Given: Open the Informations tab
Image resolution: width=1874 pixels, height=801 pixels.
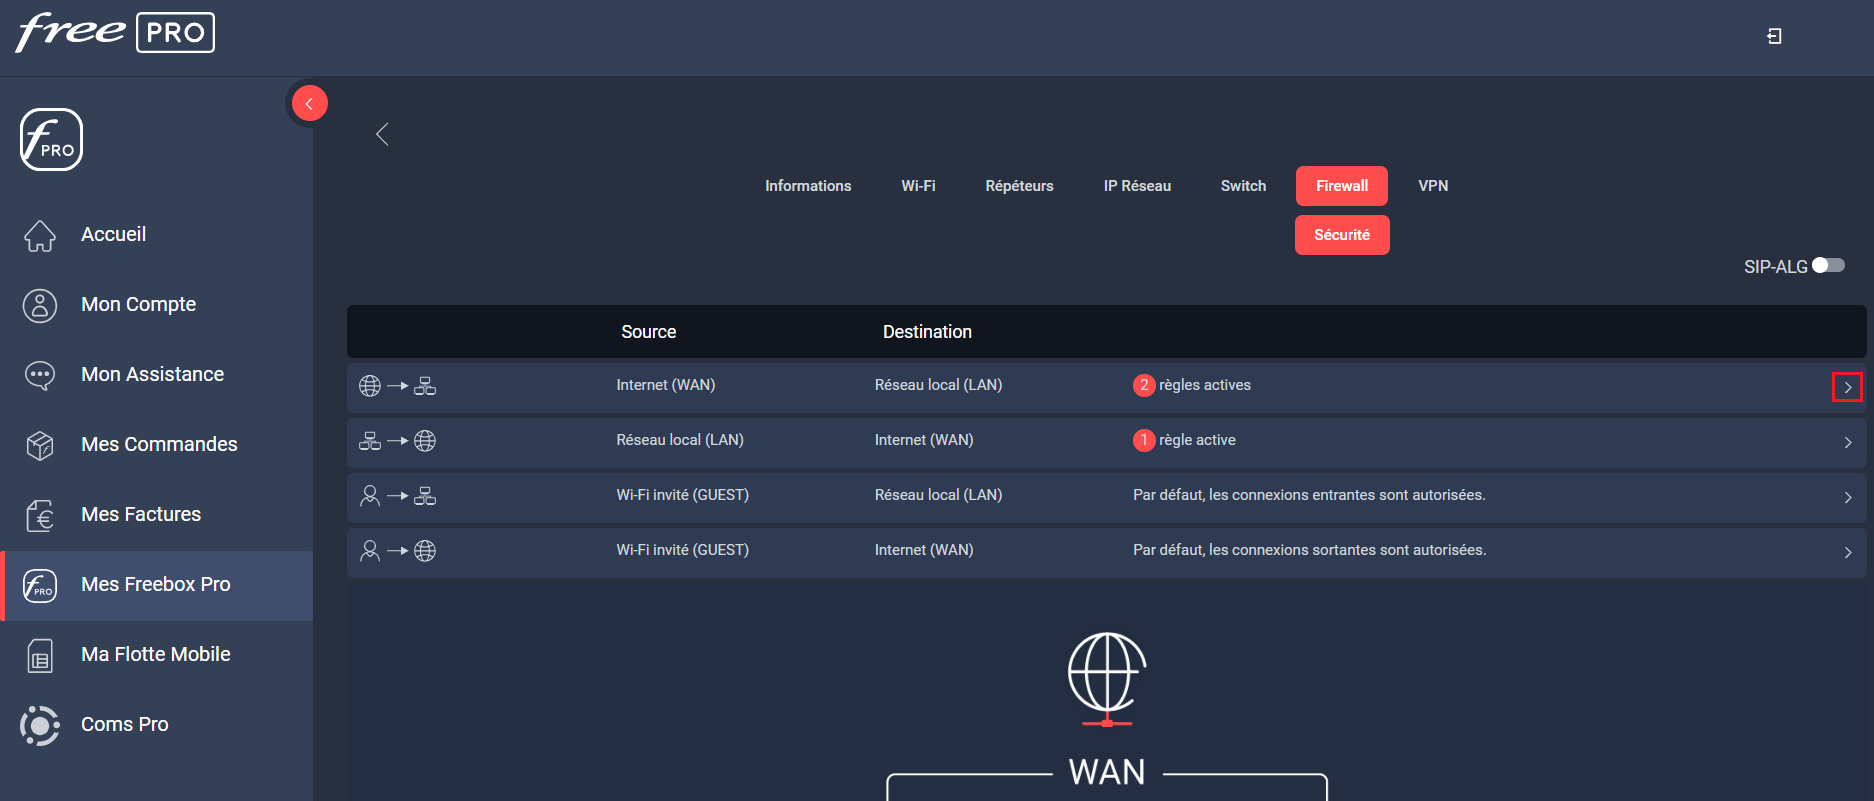Looking at the screenshot, I should point(808,186).
